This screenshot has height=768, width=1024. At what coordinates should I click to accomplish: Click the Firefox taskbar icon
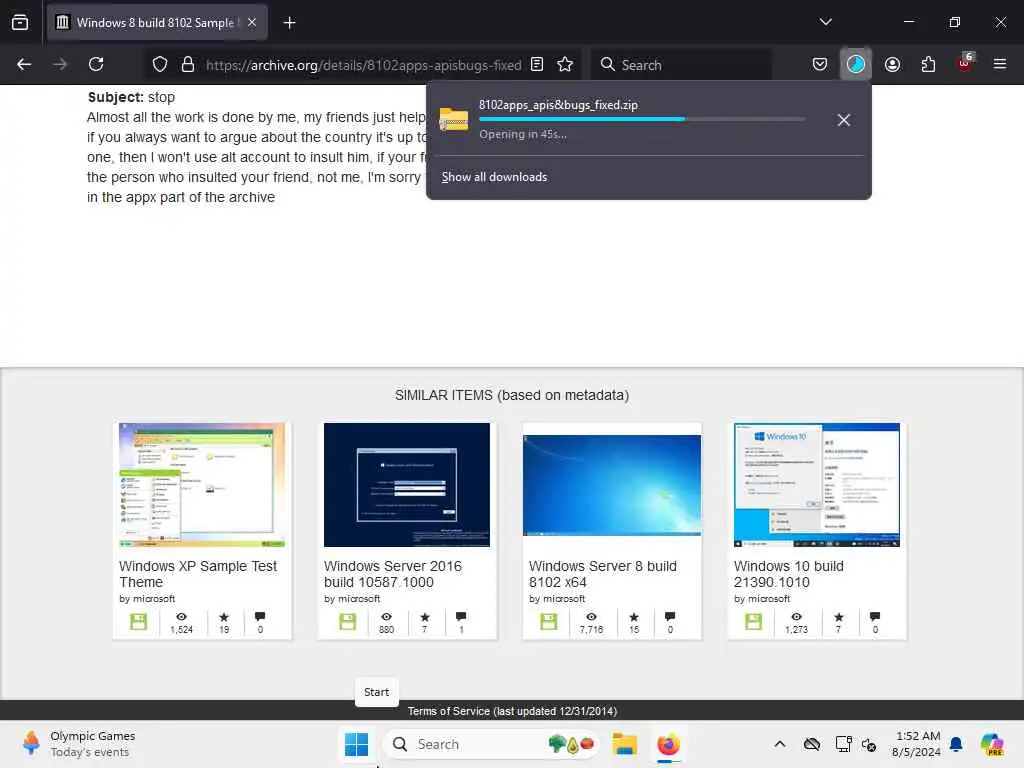point(668,744)
